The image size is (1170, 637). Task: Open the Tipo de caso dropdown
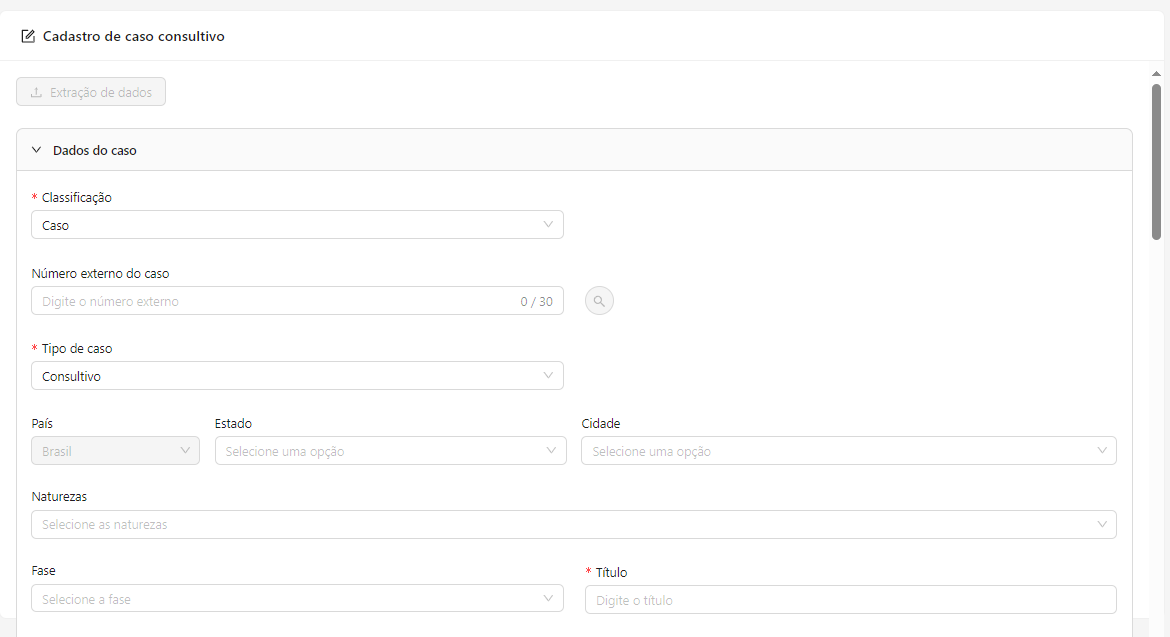[x=297, y=376]
